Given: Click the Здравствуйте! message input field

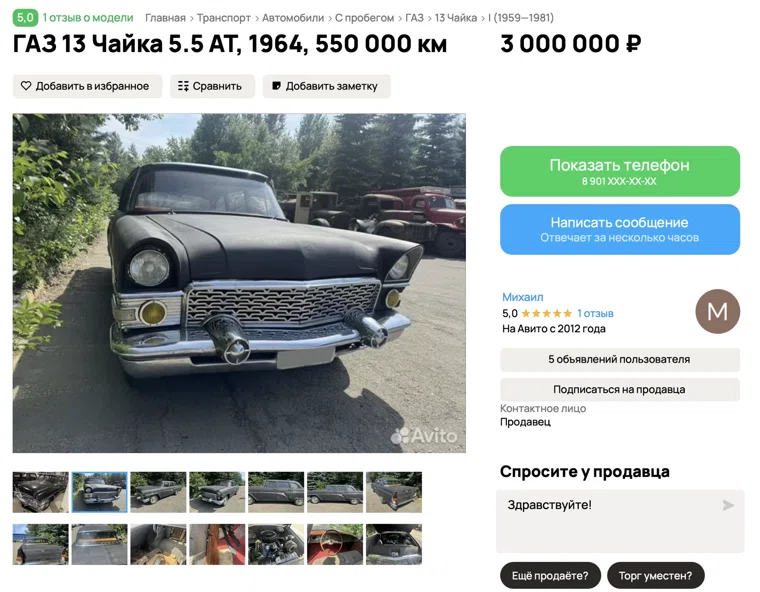Looking at the screenshot, I should (620, 521).
